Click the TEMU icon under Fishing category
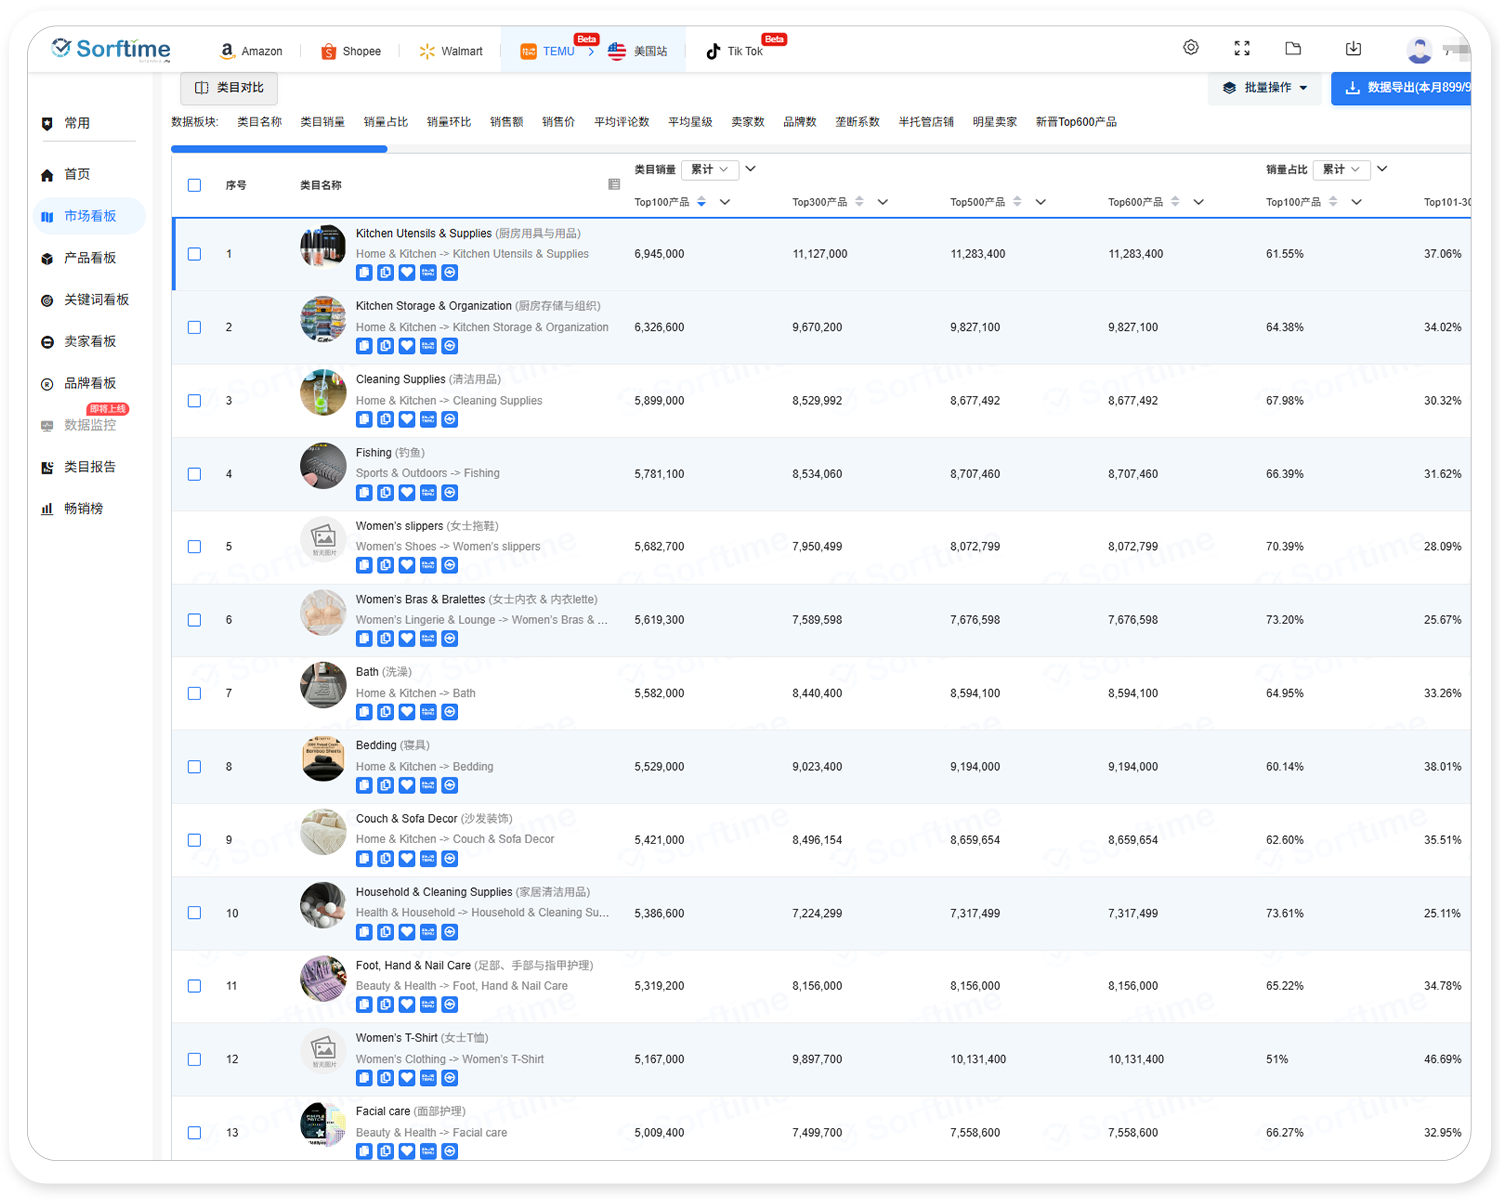The image size is (1500, 1200). (428, 493)
